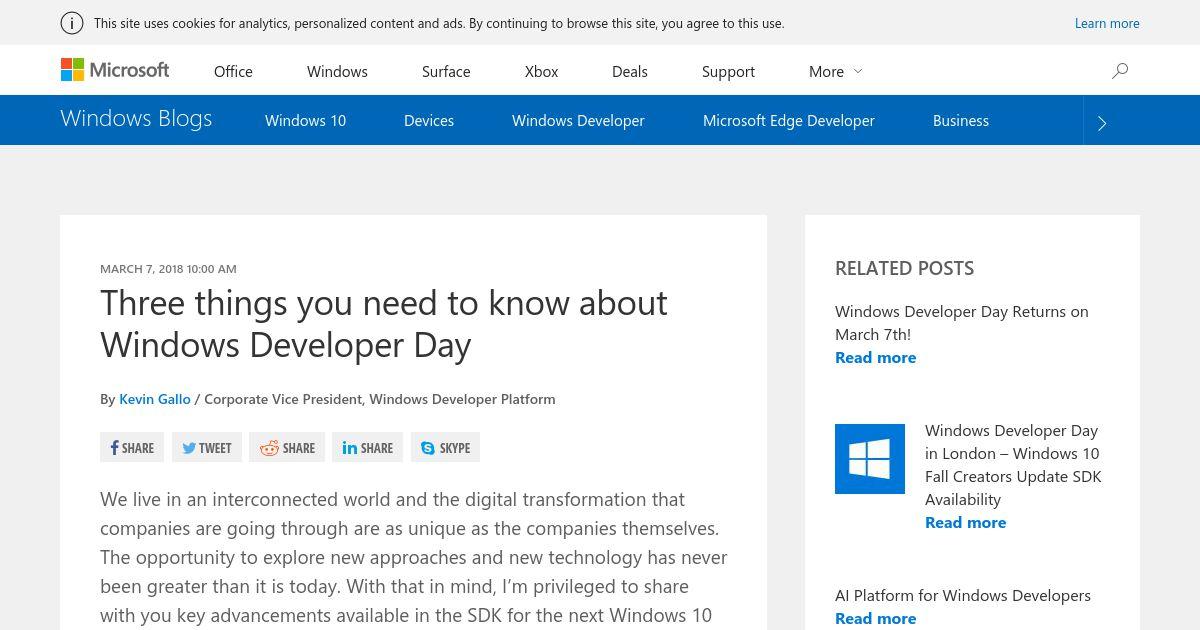Open Windows Developer blog category

[578, 120]
